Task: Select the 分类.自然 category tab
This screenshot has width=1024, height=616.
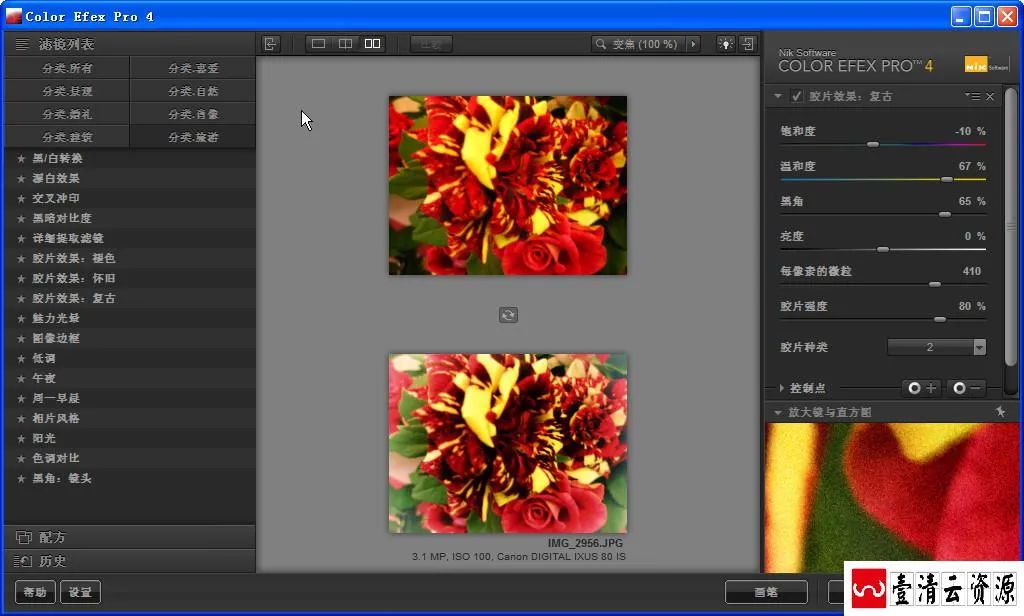Action: click(x=193, y=91)
